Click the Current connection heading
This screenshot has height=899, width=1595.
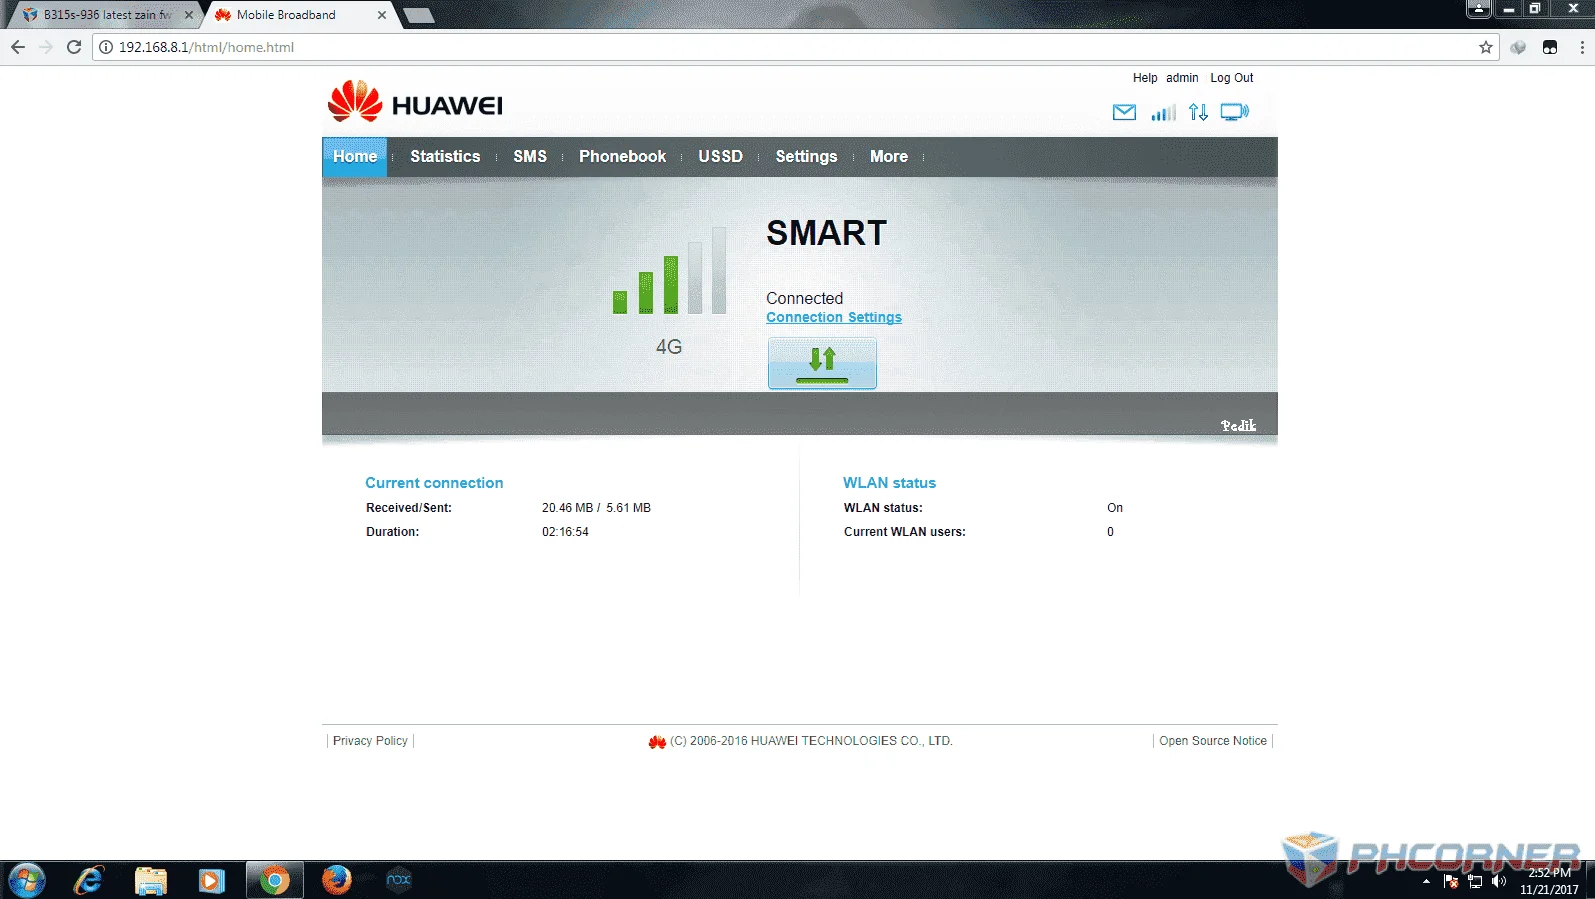point(434,483)
